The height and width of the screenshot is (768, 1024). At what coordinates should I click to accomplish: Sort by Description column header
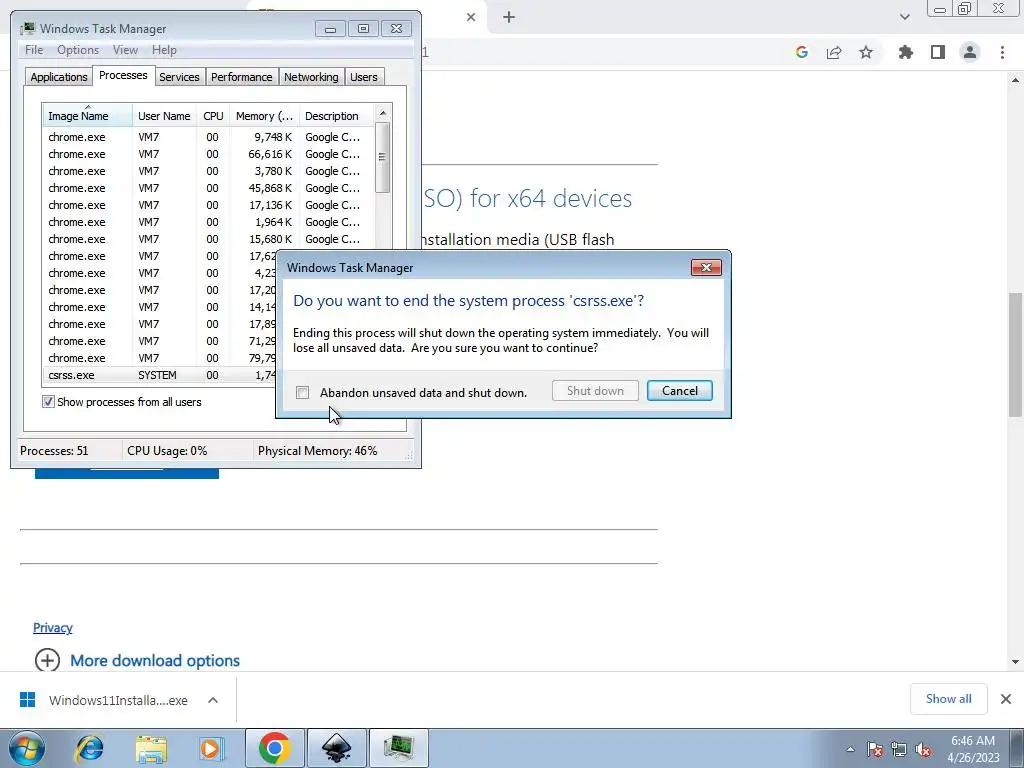tap(336, 116)
